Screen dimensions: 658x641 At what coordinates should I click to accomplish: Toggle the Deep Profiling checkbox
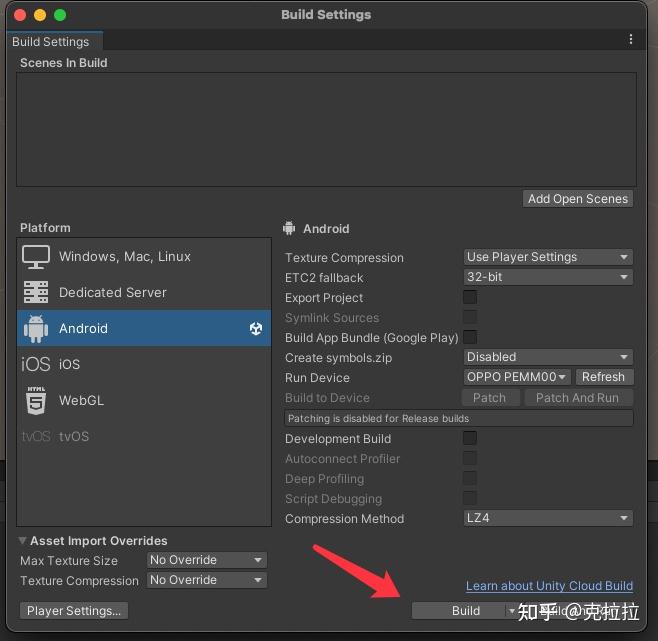(x=470, y=478)
